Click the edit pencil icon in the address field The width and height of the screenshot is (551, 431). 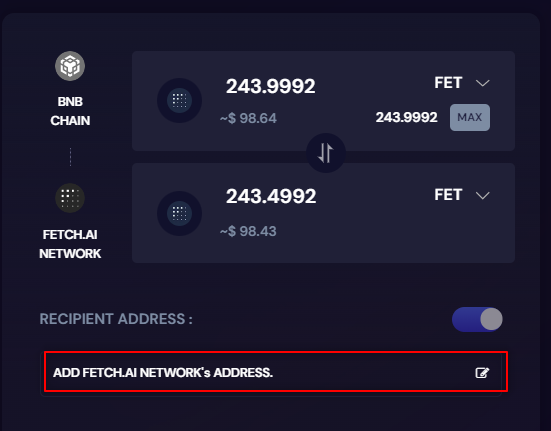coord(482,373)
